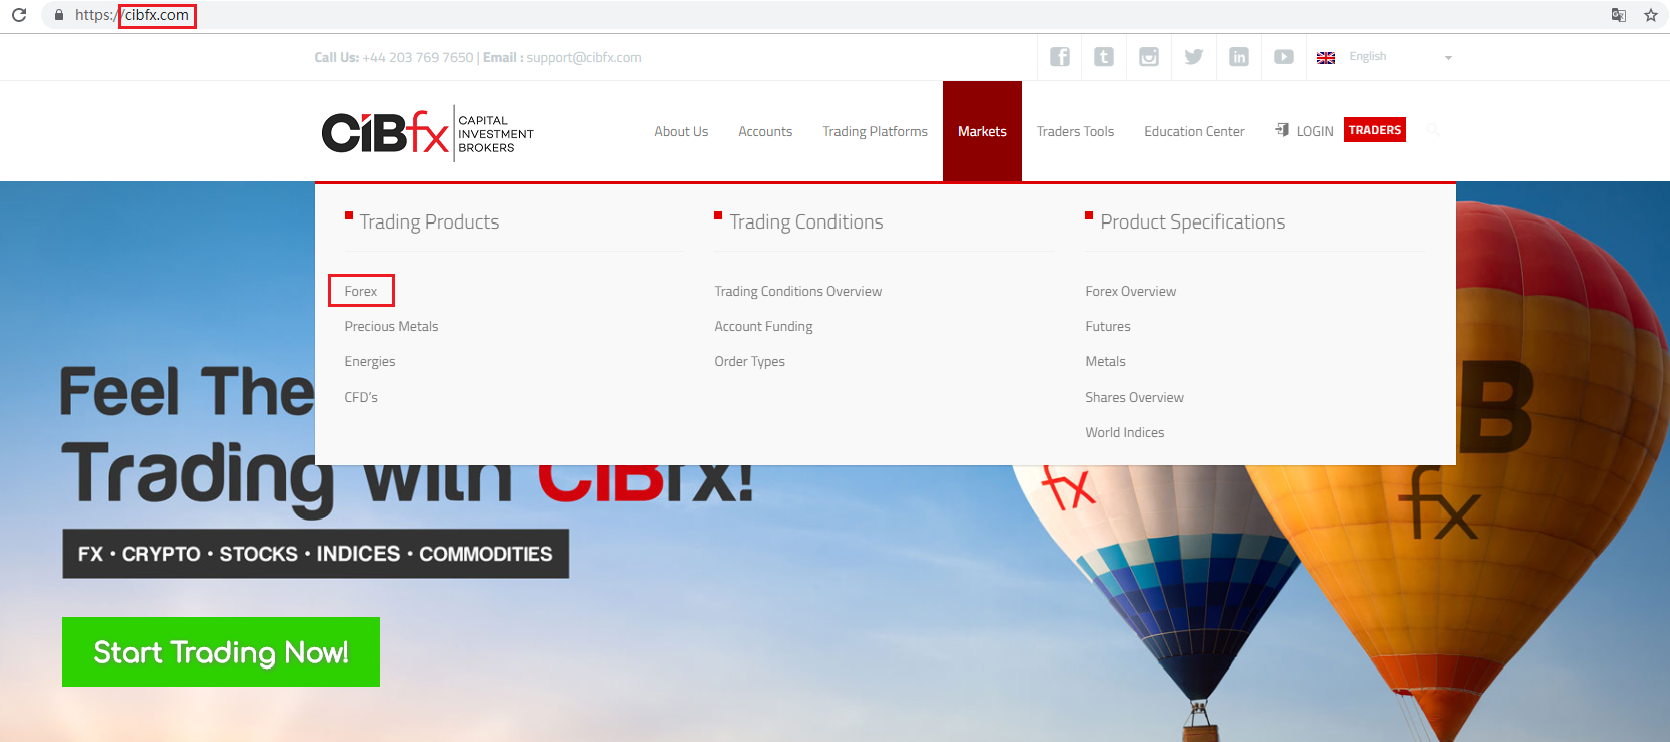The image size is (1670, 742).
Task: Open Futures specification link
Action: click(1108, 326)
